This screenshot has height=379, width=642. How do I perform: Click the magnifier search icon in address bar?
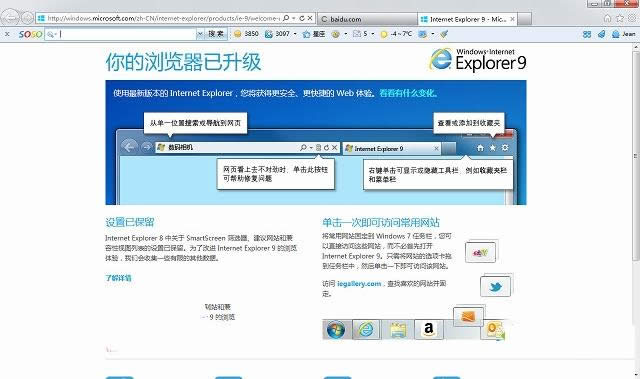coord(286,18)
